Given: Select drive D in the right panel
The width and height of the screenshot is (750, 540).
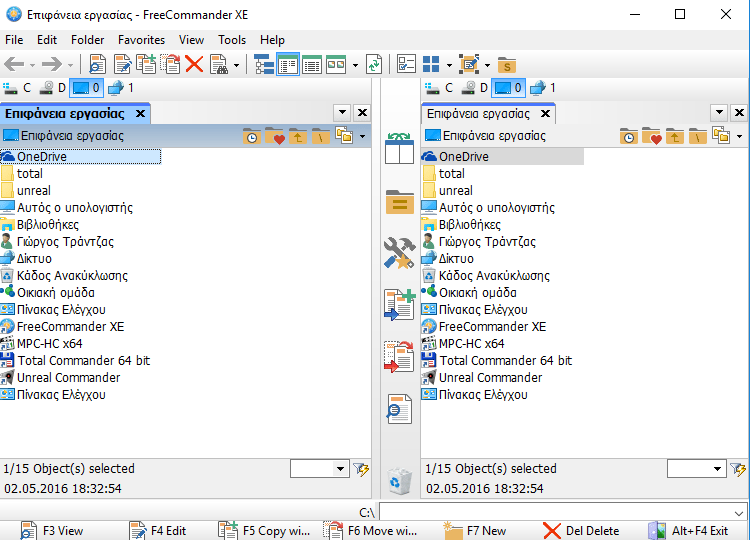Looking at the screenshot, I should tap(474, 88).
